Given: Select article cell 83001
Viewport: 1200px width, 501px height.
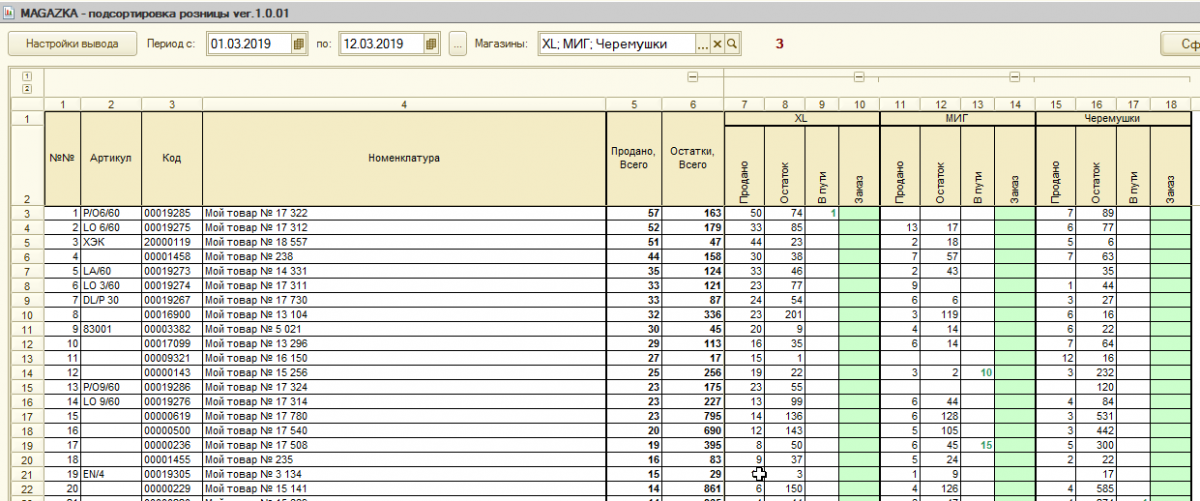Looking at the screenshot, I should 111,328.
